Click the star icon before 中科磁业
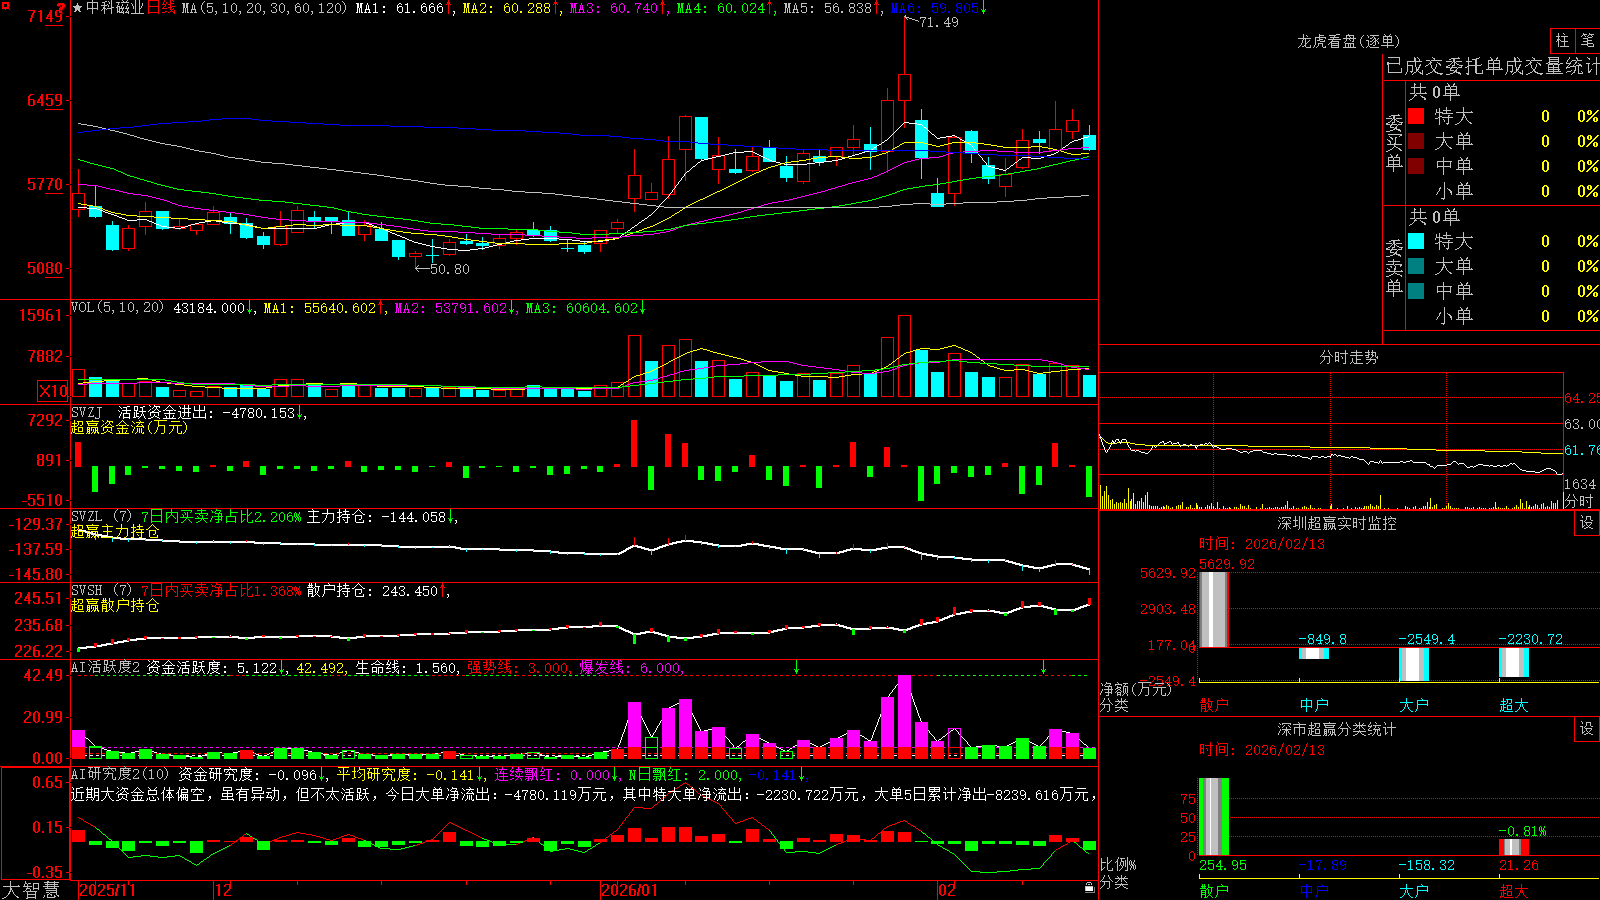 77,8
